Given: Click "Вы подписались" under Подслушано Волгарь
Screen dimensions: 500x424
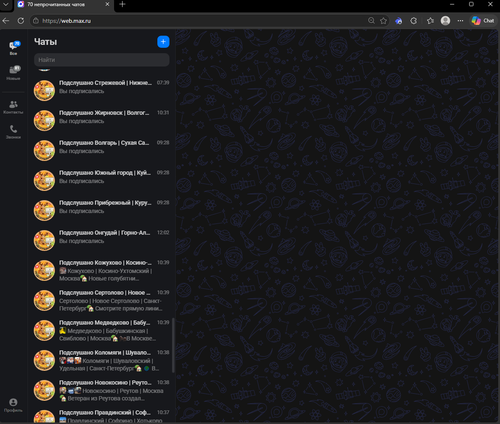Looking at the screenshot, I should [x=82, y=151].
